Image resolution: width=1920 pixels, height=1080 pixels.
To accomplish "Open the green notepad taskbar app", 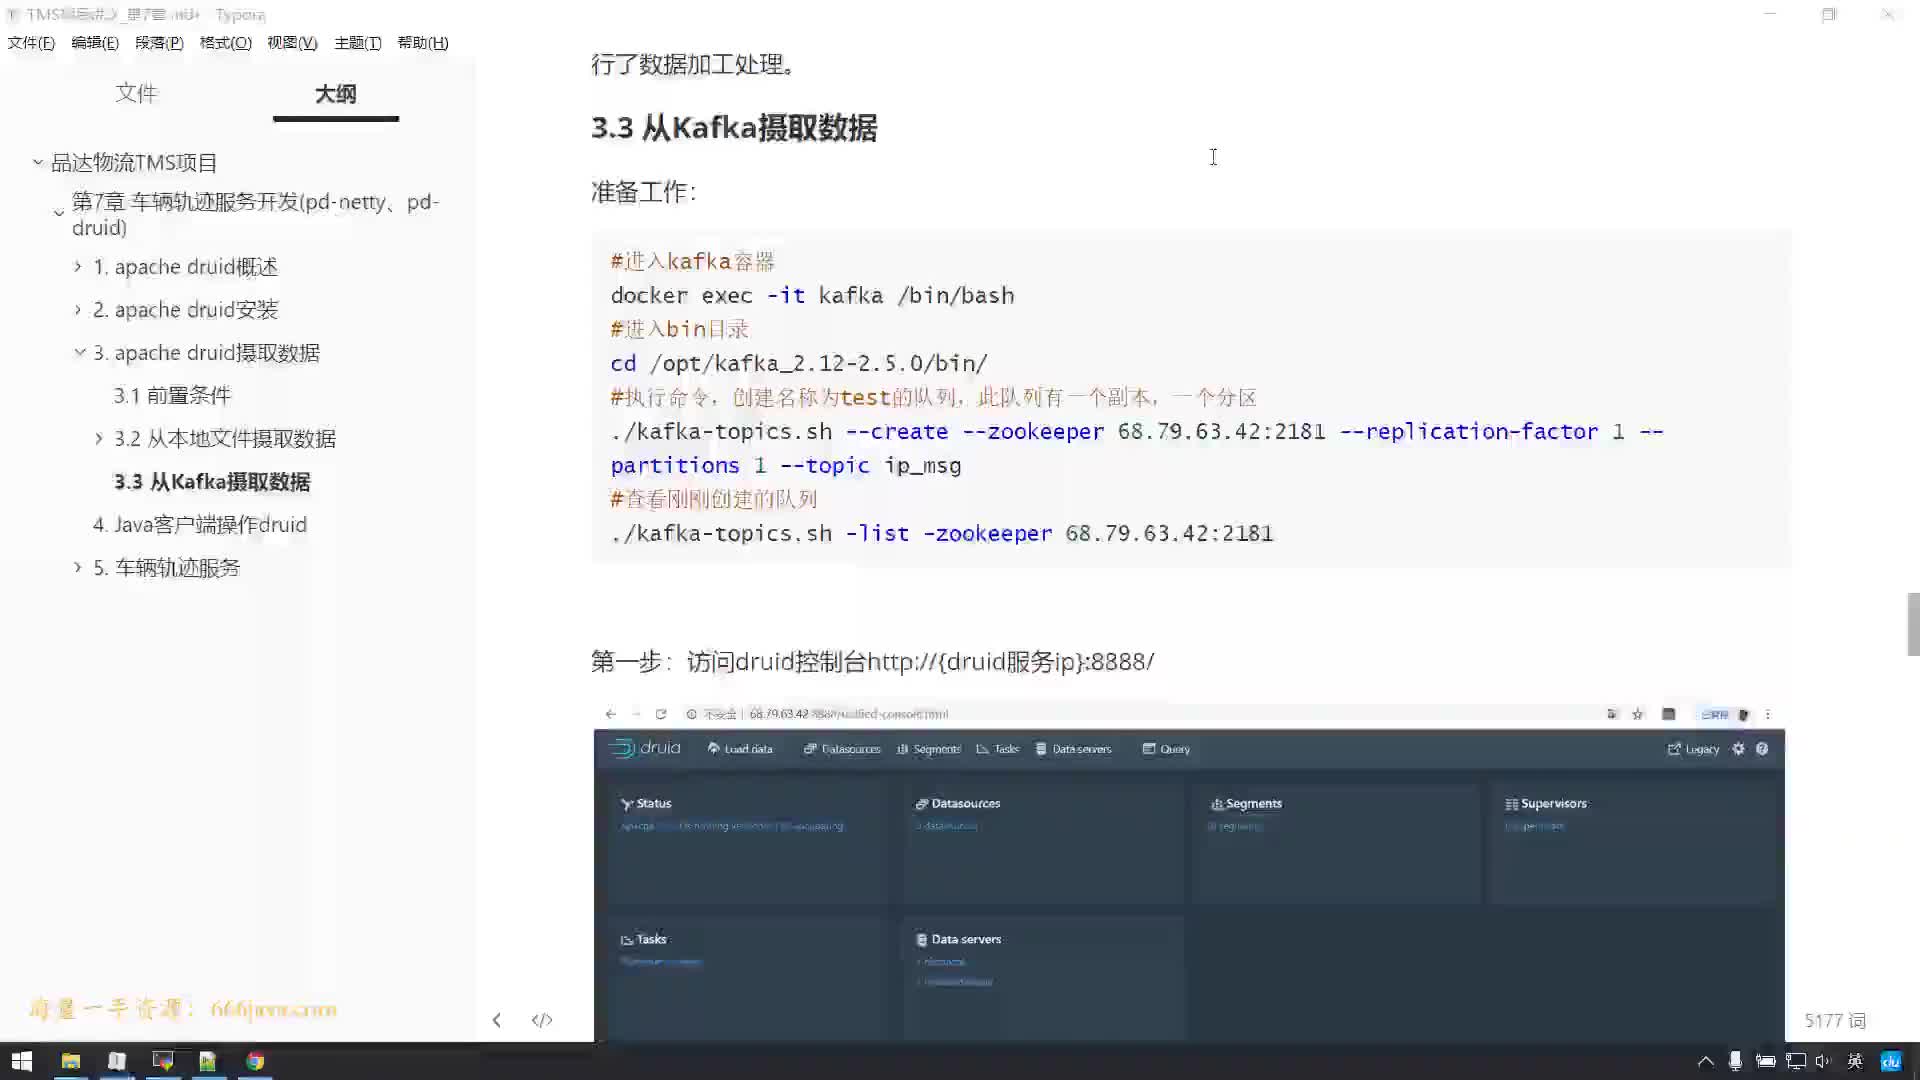I will pos(208,1061).
